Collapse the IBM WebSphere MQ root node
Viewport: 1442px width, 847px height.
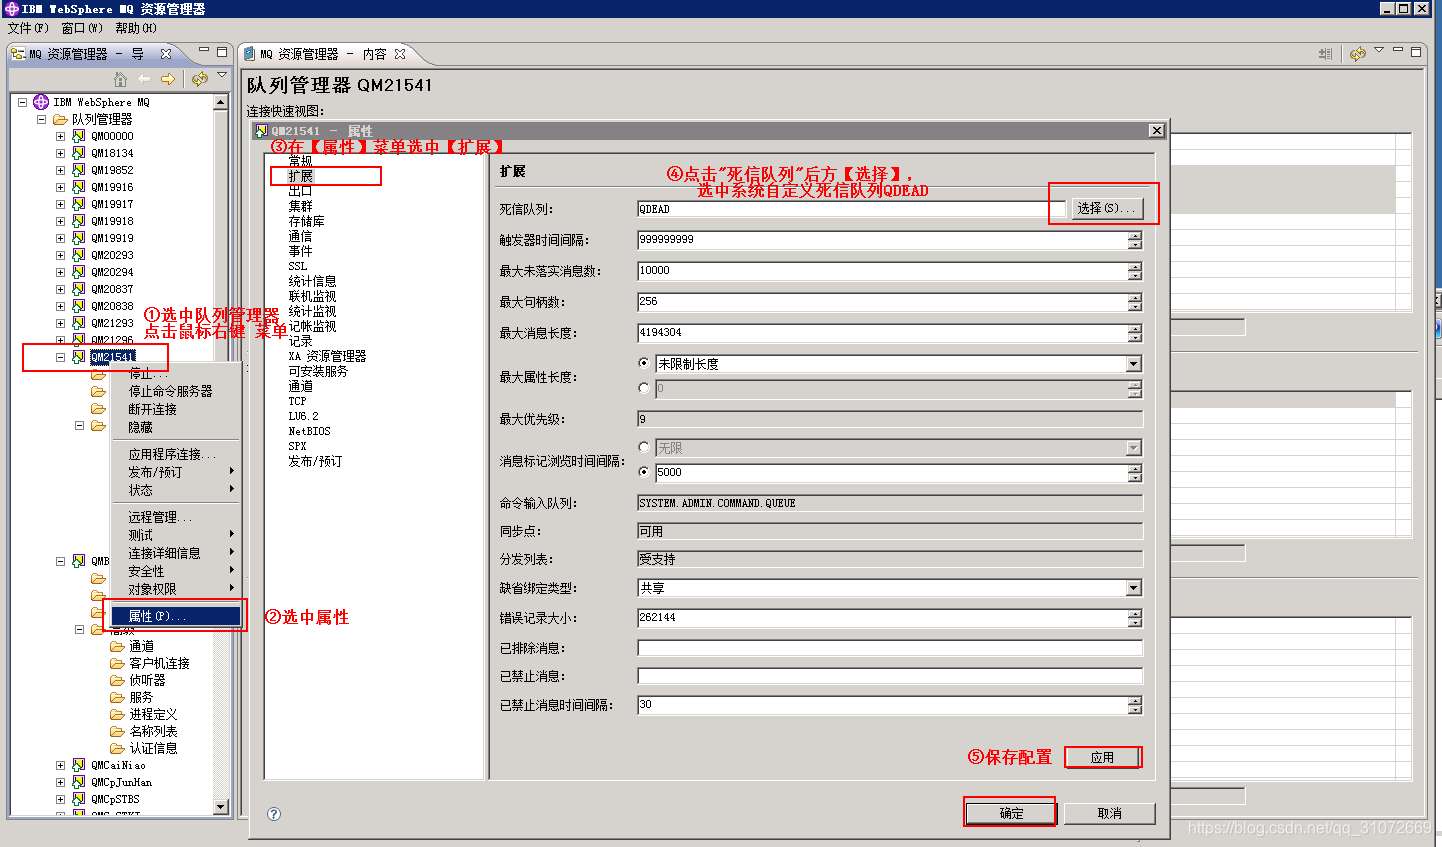tap(22, 102)
